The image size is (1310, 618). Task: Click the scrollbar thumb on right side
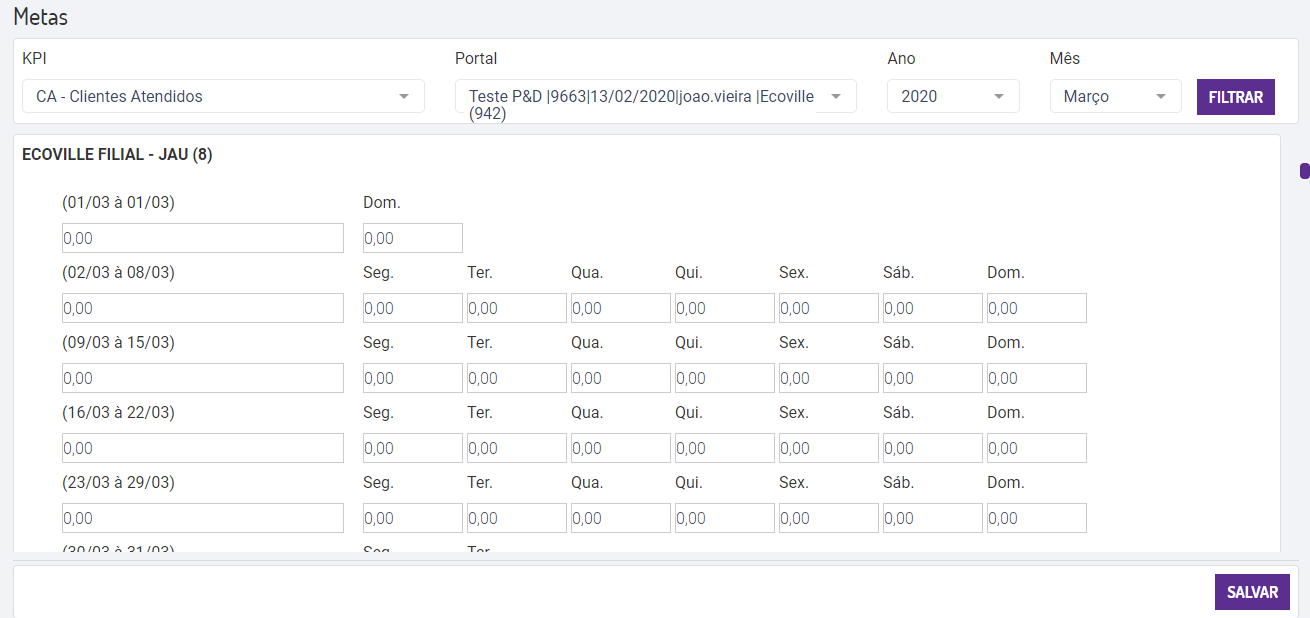point(1304,171)
